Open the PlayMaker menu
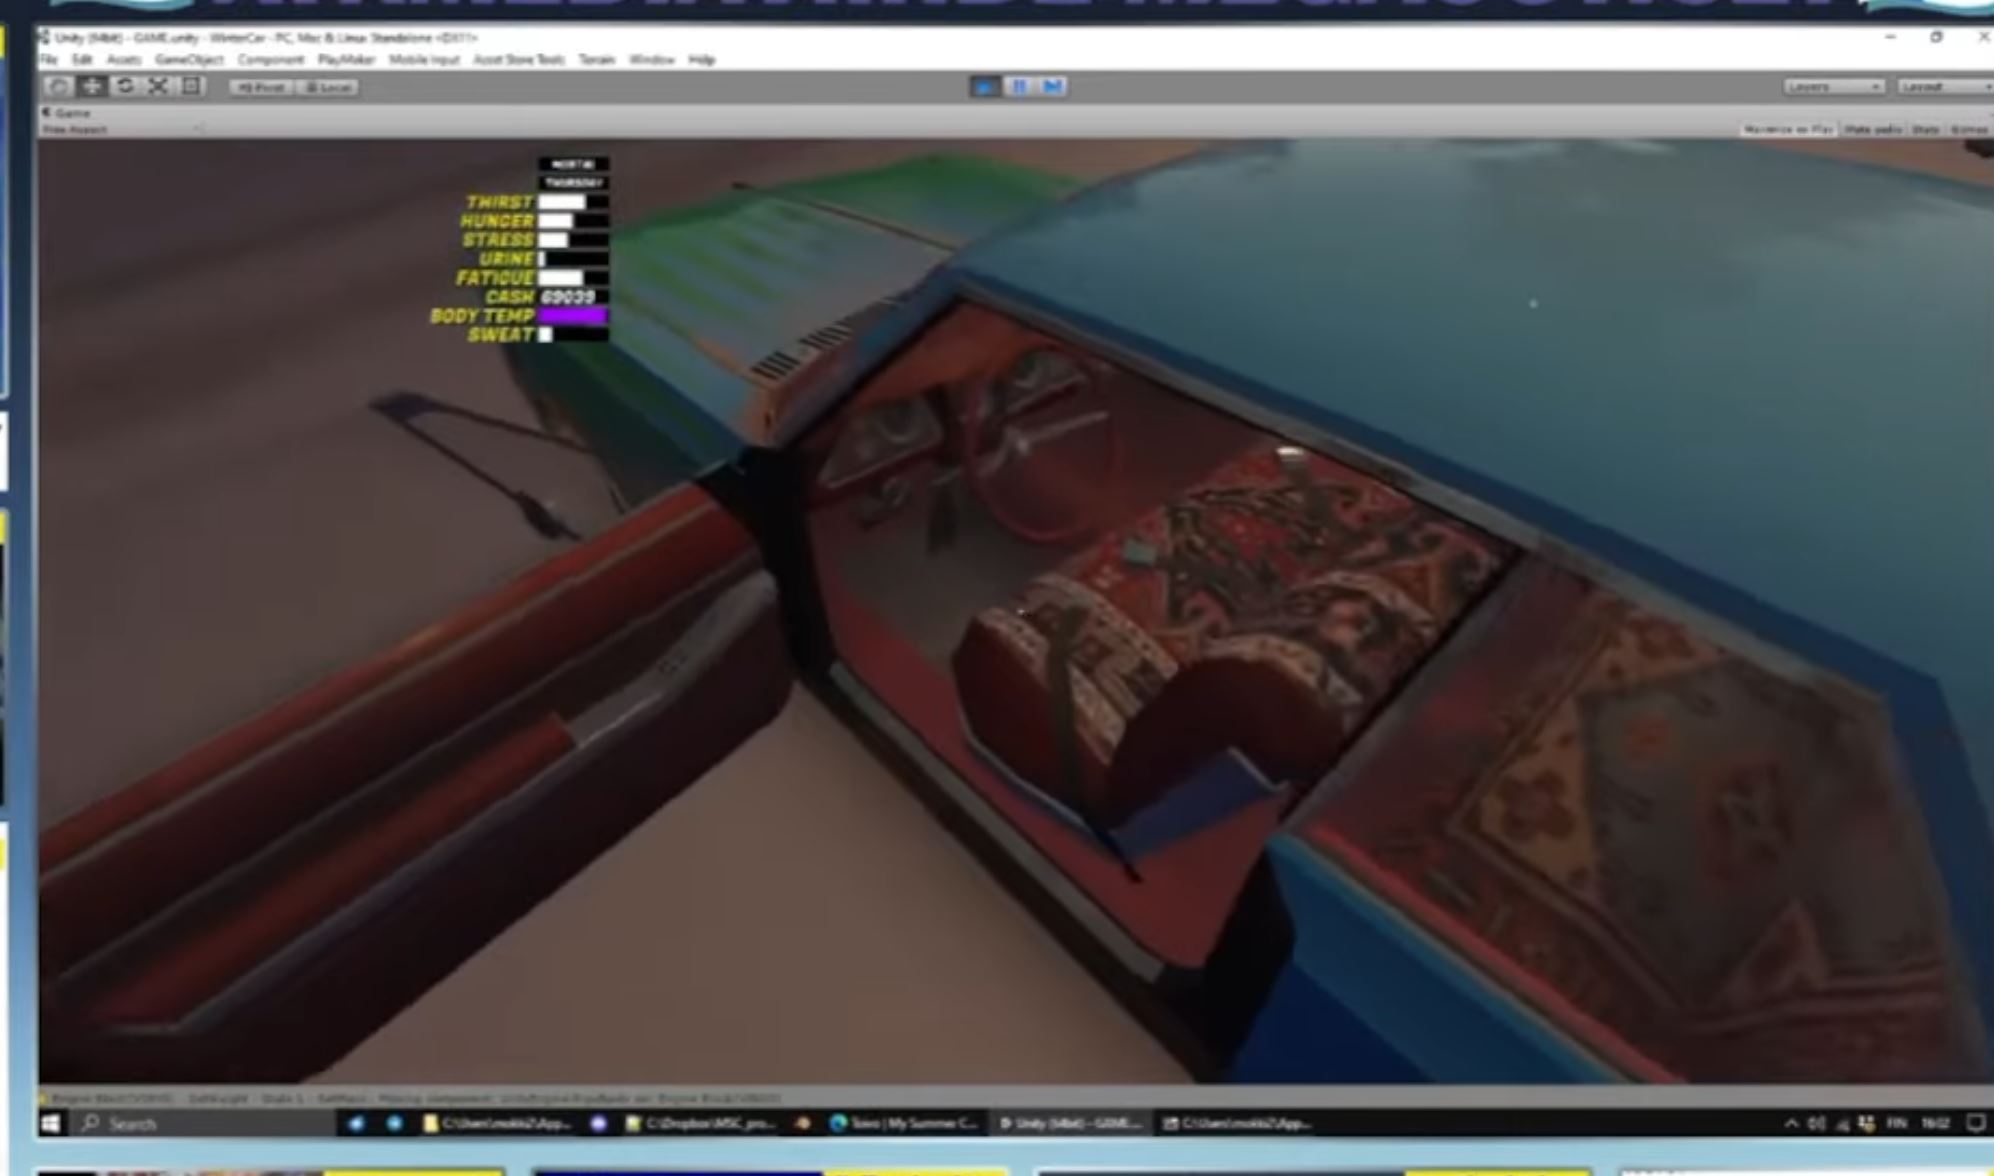This screenshot has height=1176, width=1994. (345, 60)
